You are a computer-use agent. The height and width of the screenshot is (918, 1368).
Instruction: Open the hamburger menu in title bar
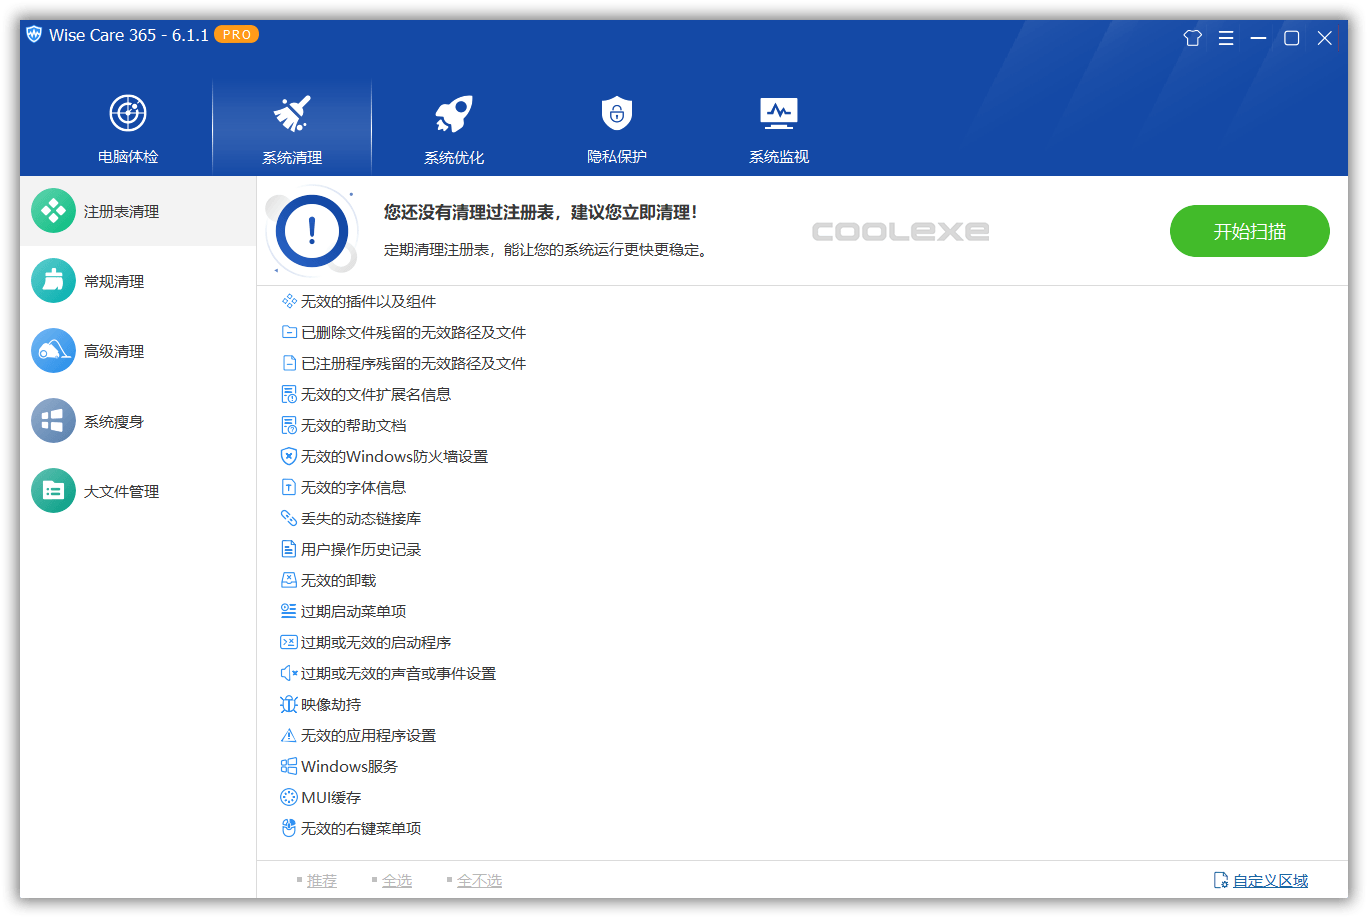(x=1226, y=38)
